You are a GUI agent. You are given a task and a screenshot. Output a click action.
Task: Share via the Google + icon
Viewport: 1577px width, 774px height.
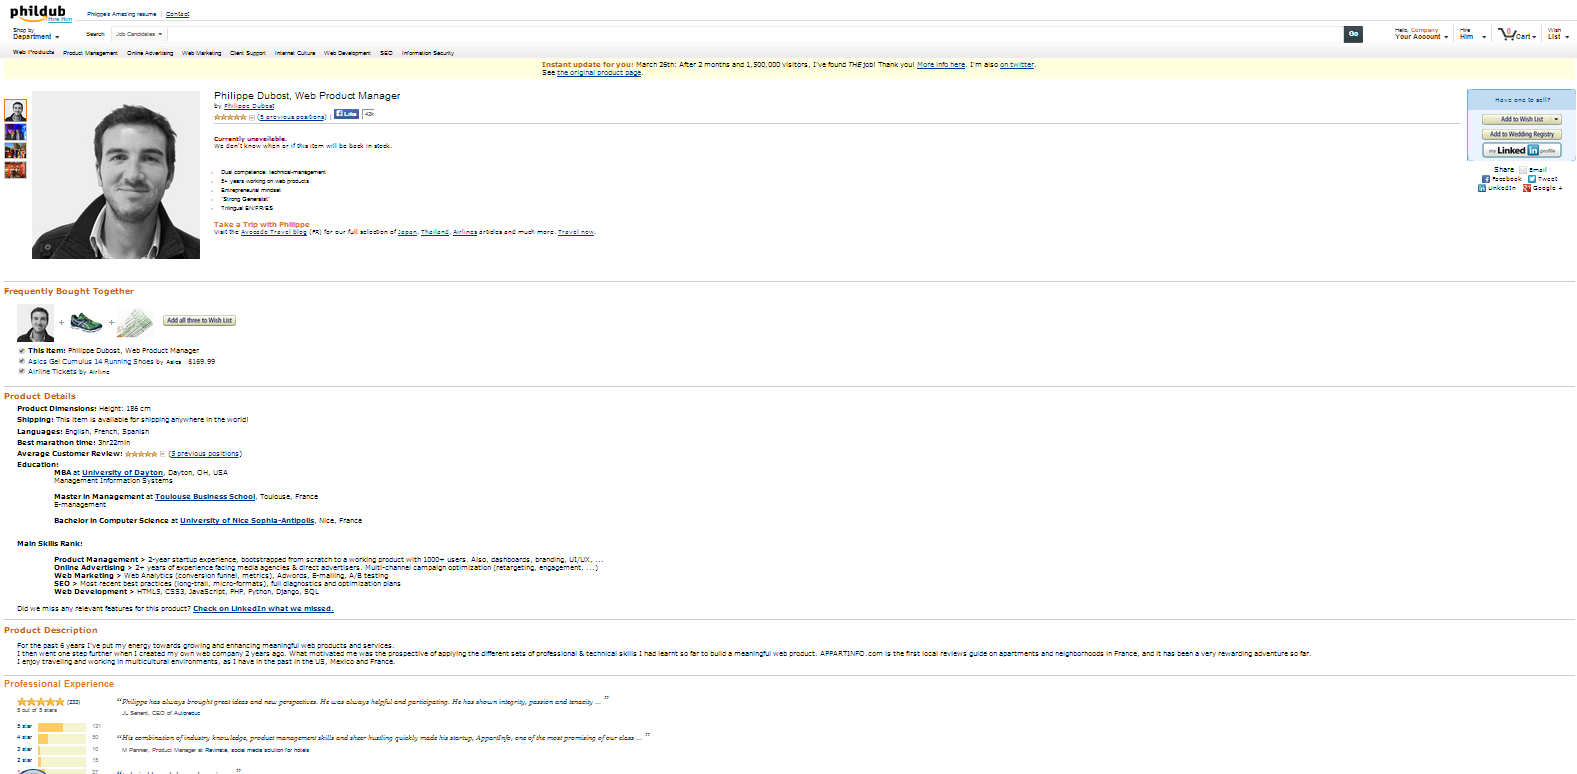coord(1527,188)
